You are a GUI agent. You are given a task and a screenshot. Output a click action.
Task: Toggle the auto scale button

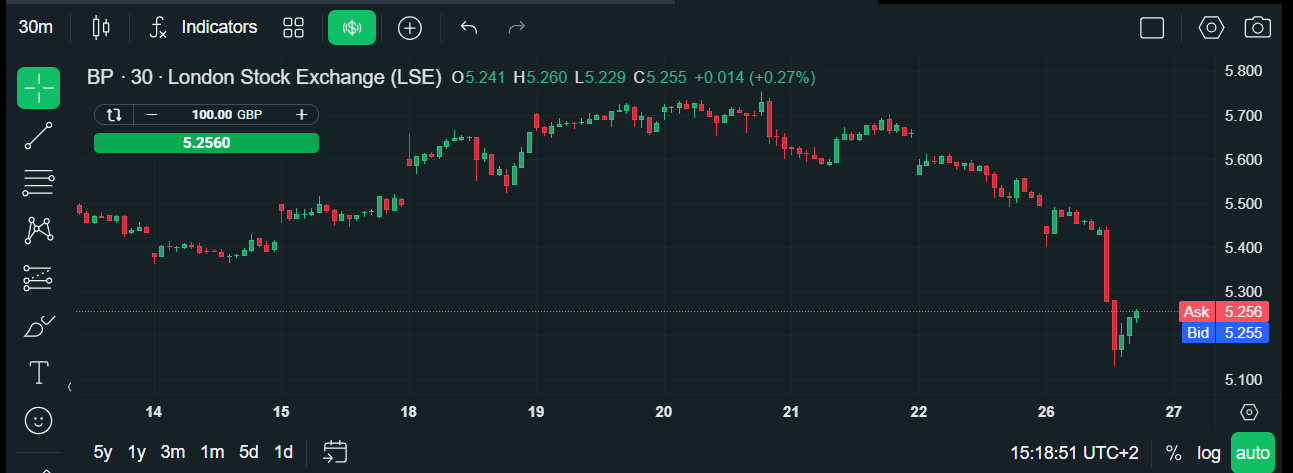point(1253,453)
